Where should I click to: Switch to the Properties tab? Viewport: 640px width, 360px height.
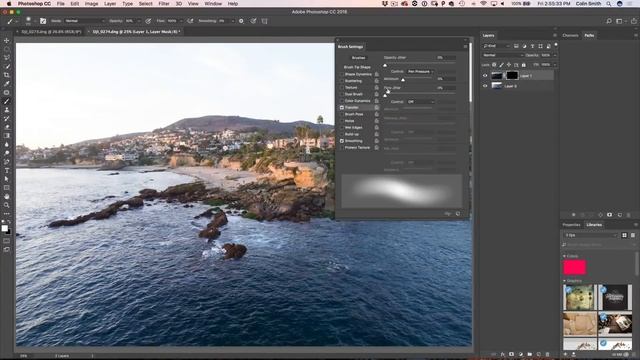tap(571, 225)
